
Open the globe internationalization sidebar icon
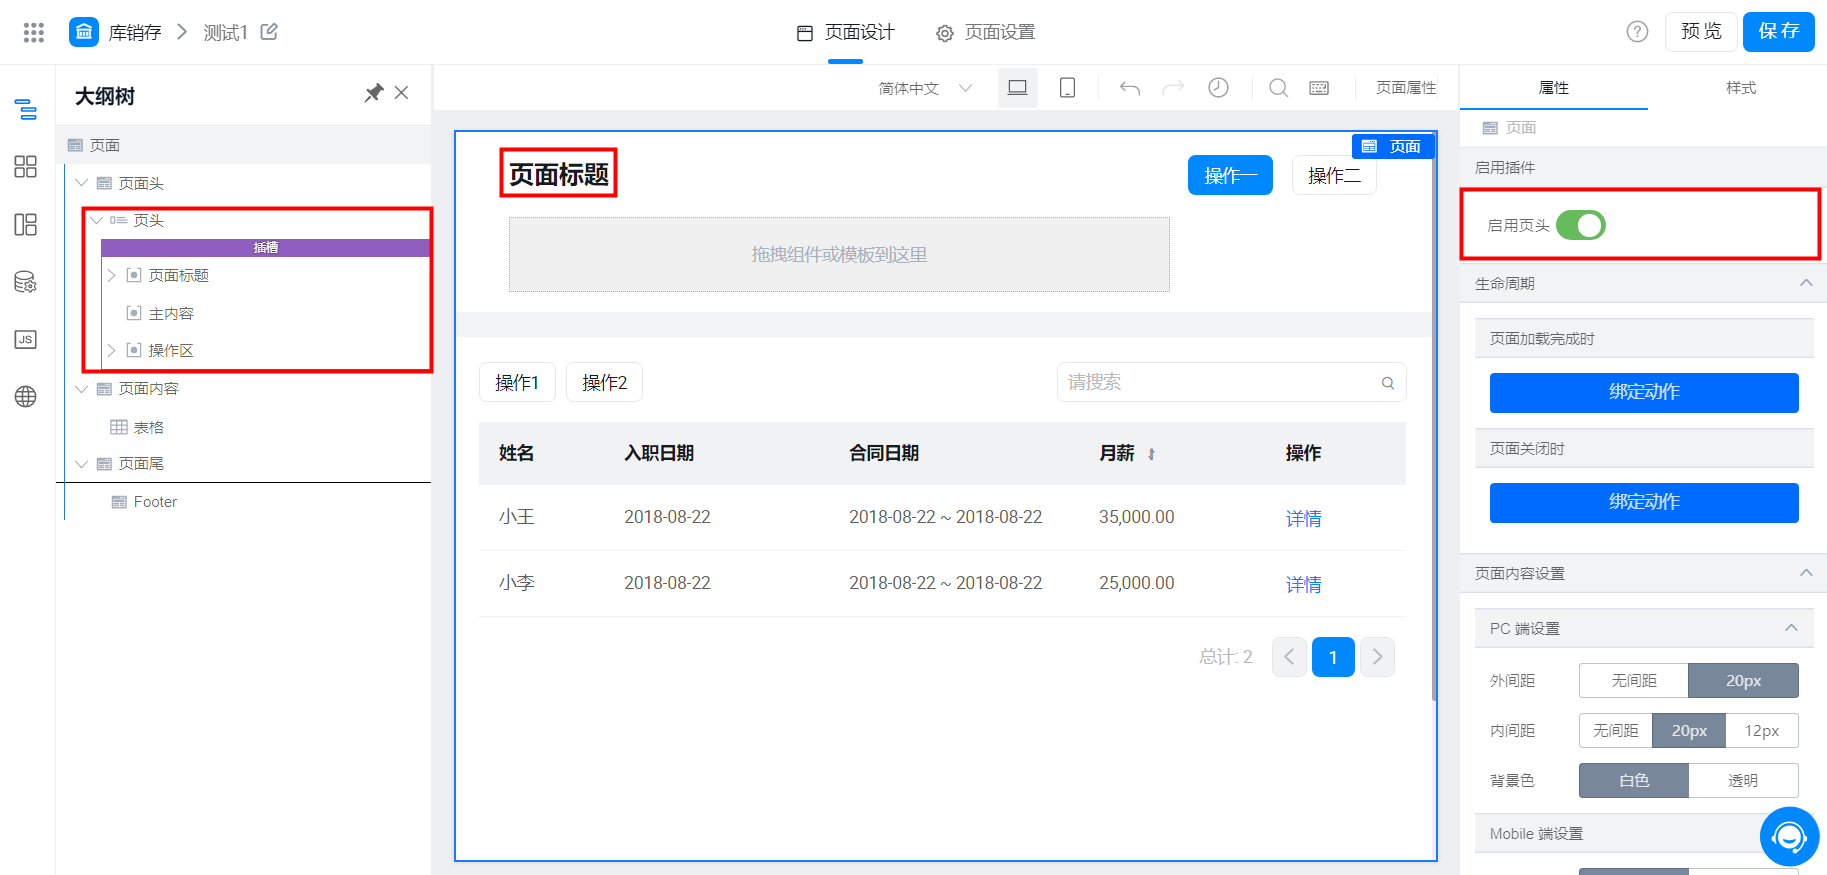coord(26,396)
